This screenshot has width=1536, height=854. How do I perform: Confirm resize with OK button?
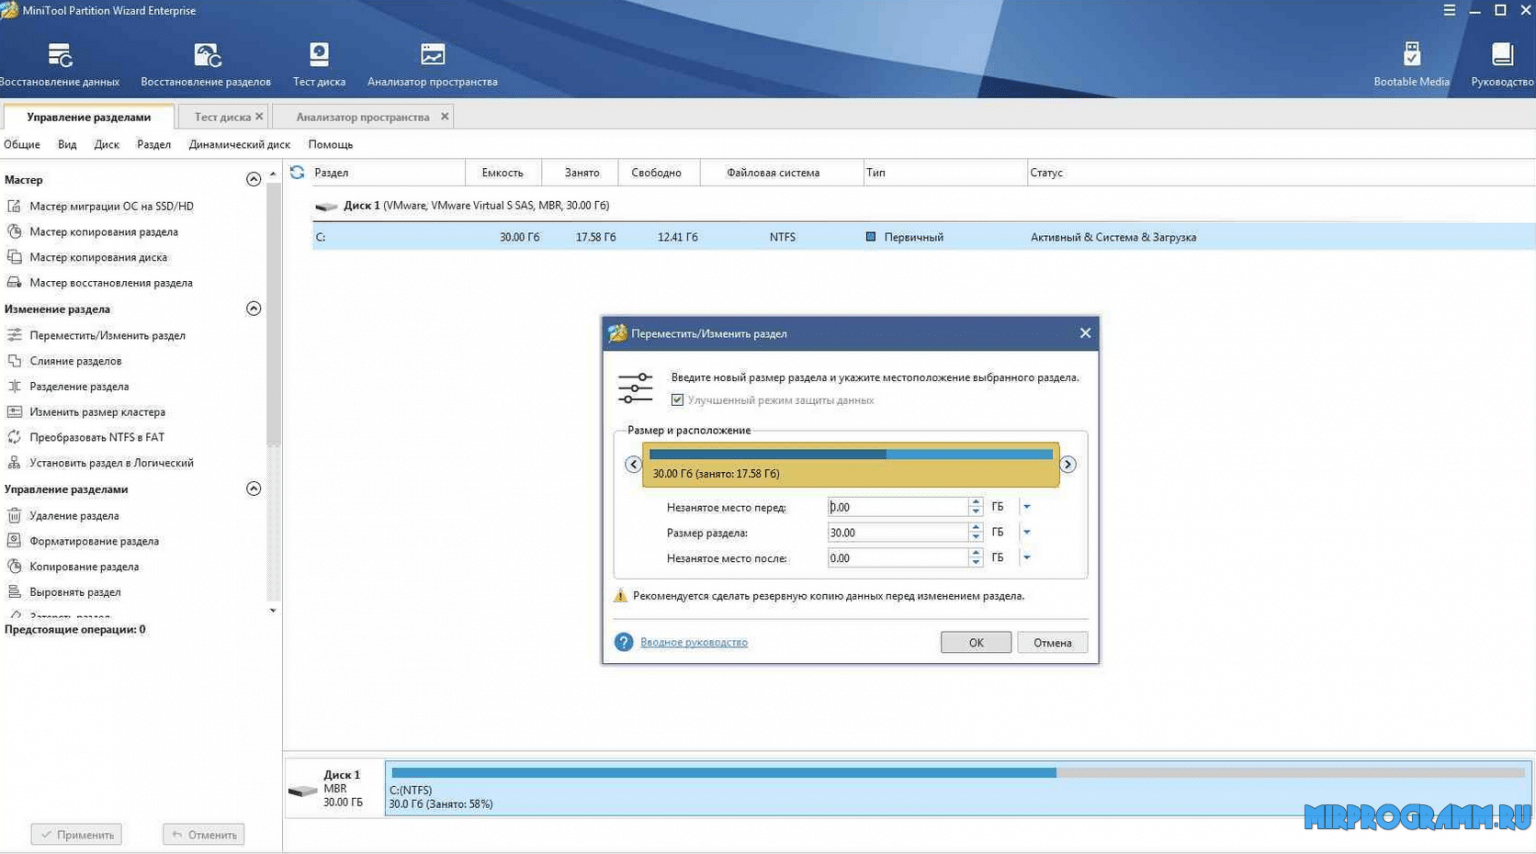coord(976,643)
